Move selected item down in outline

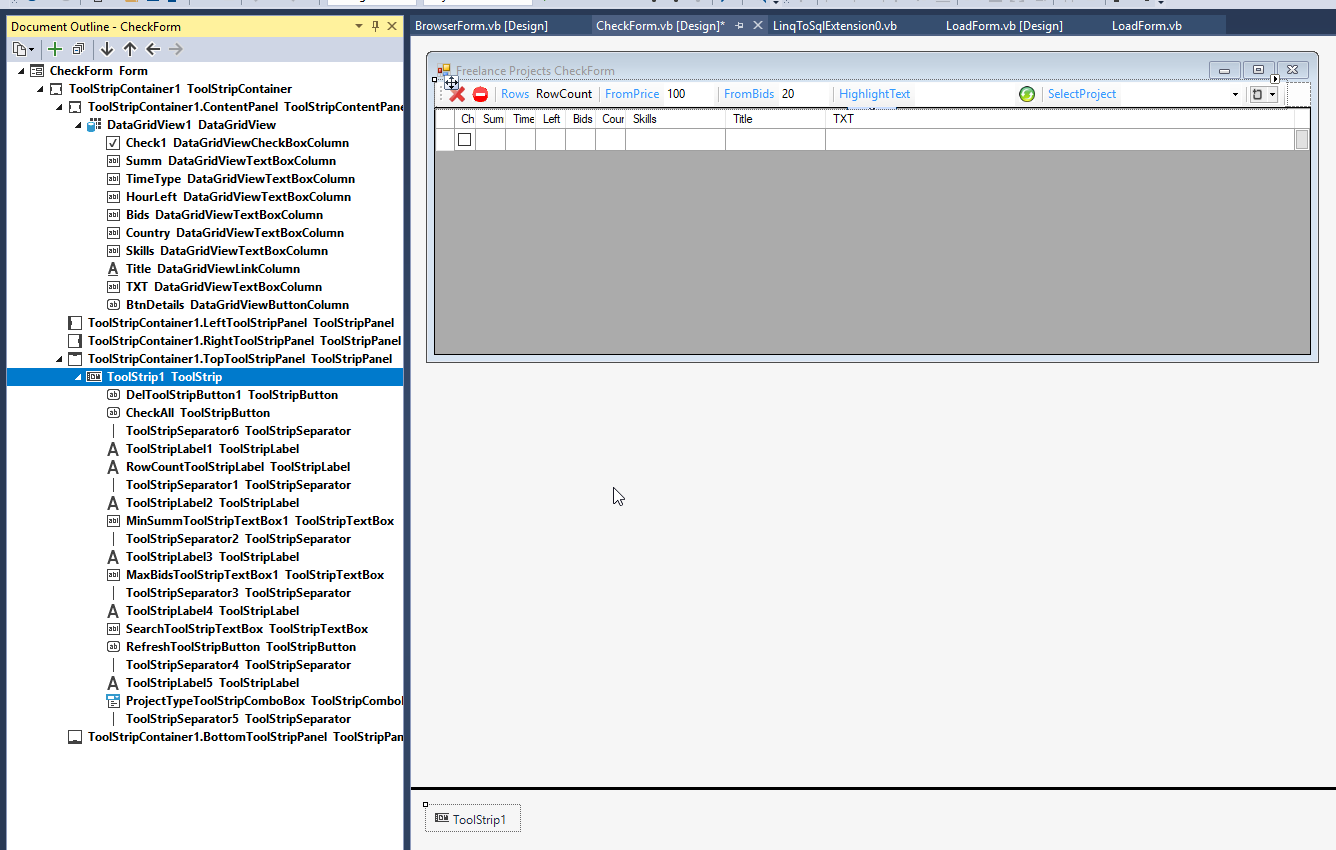click(107, 49)
